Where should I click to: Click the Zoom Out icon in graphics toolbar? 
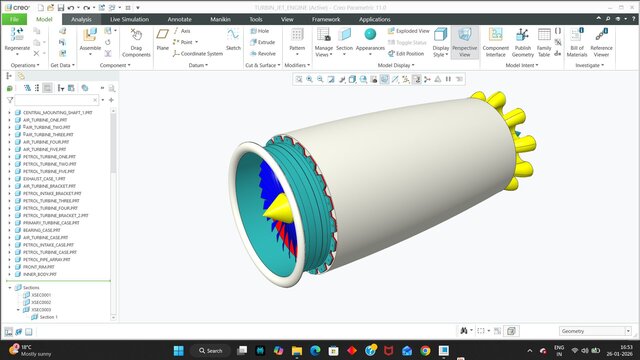[320, 79]
